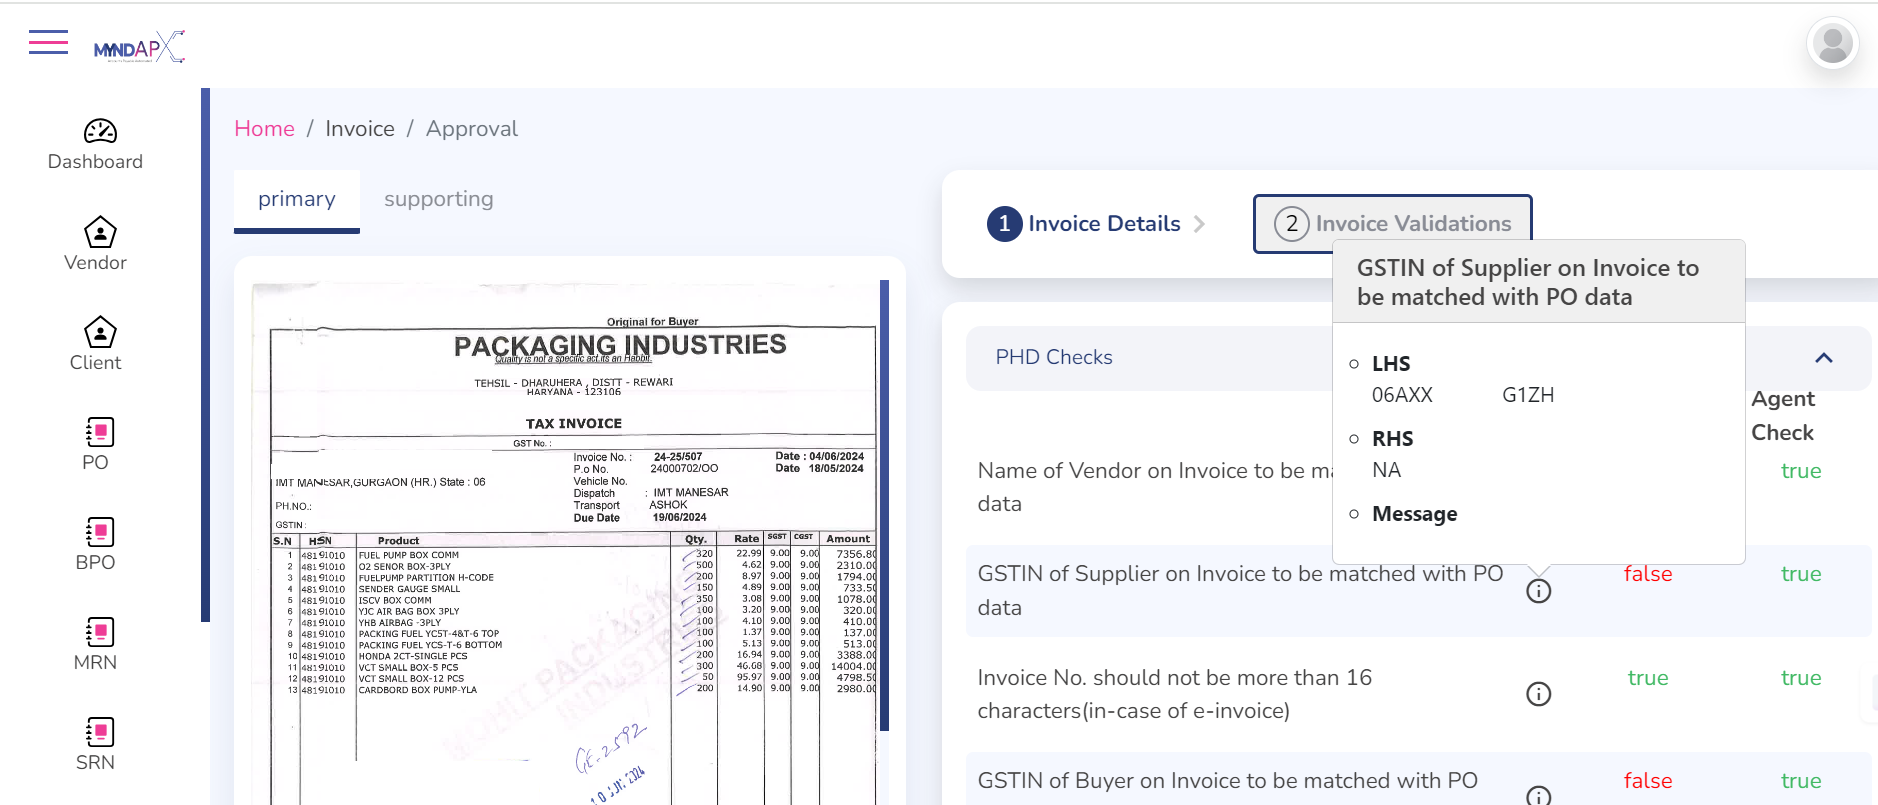Go to Client section icon
Viewport: 1878px width, 805px height.
click(100, 332)
